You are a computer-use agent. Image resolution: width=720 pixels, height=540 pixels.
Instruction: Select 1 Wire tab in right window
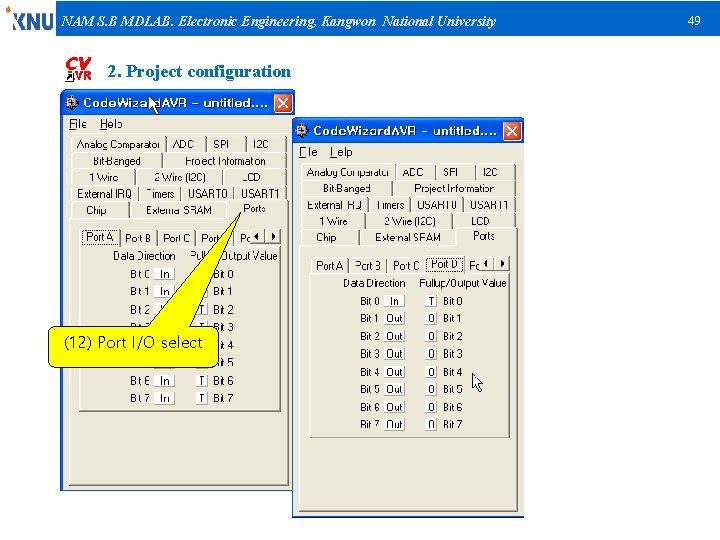click(333, 221)
